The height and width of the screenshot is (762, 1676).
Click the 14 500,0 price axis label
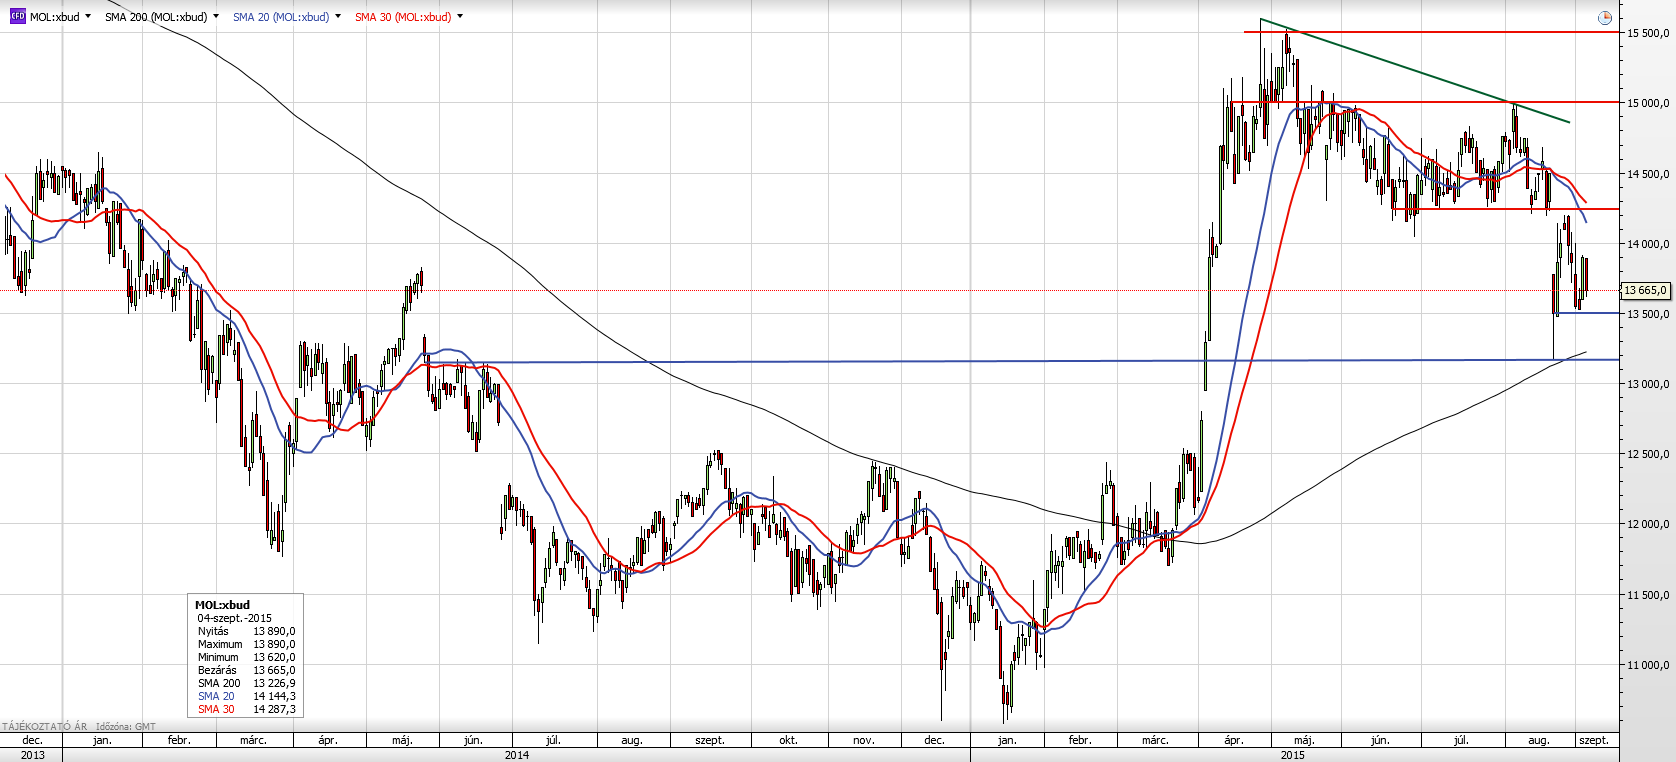(x=1648, y=174)
